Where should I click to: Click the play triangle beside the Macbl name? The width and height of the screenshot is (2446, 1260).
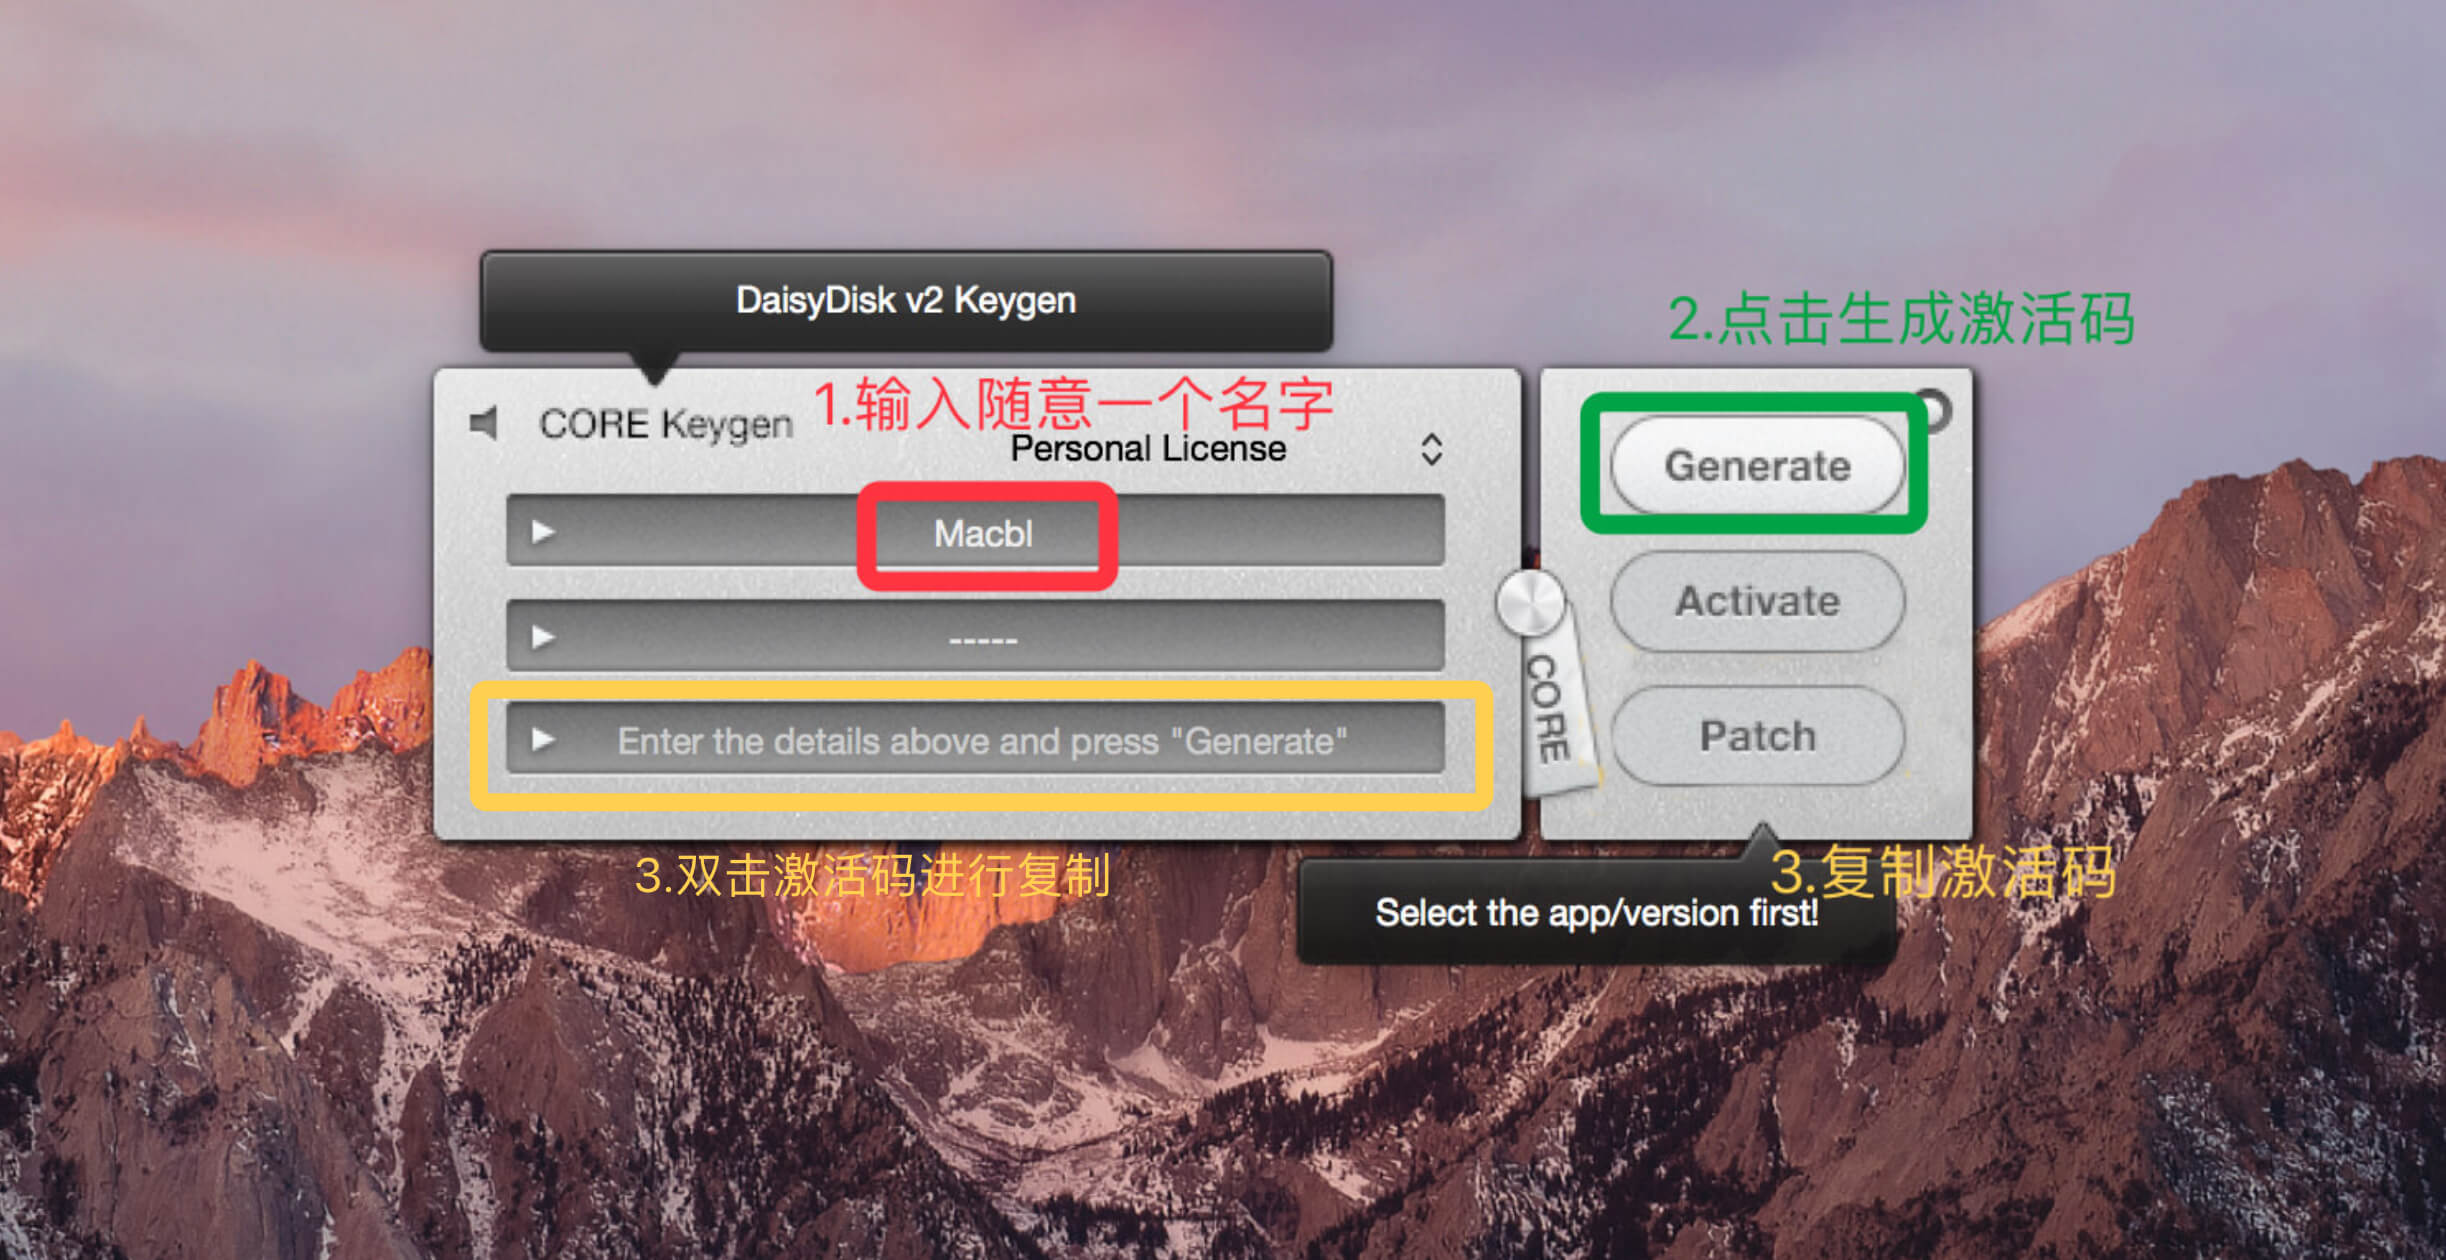tap(543, 531)
